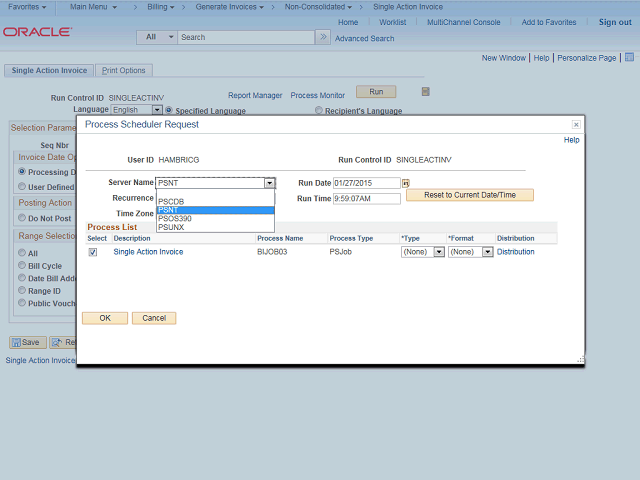Select PSUNX from the server list
Viewport: 640px width, 480px height.
171,227
